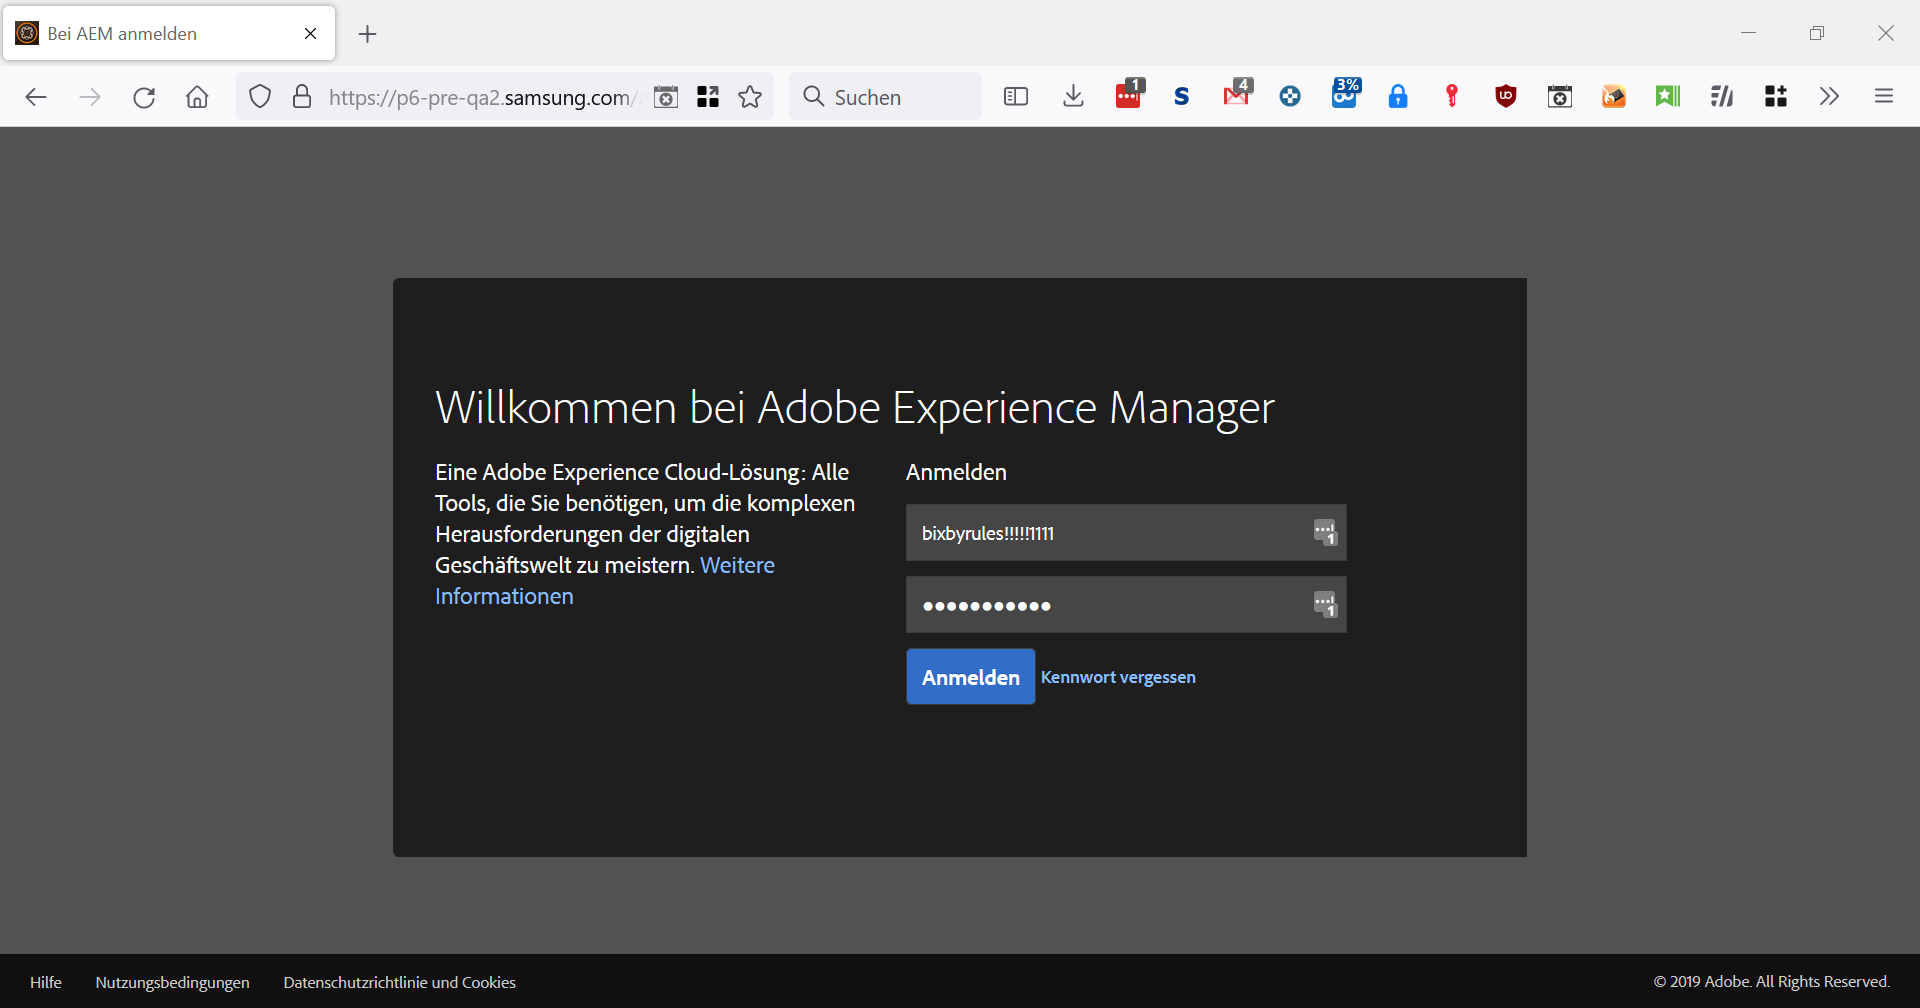Toggle the sidebar view

pos(1016,97)
